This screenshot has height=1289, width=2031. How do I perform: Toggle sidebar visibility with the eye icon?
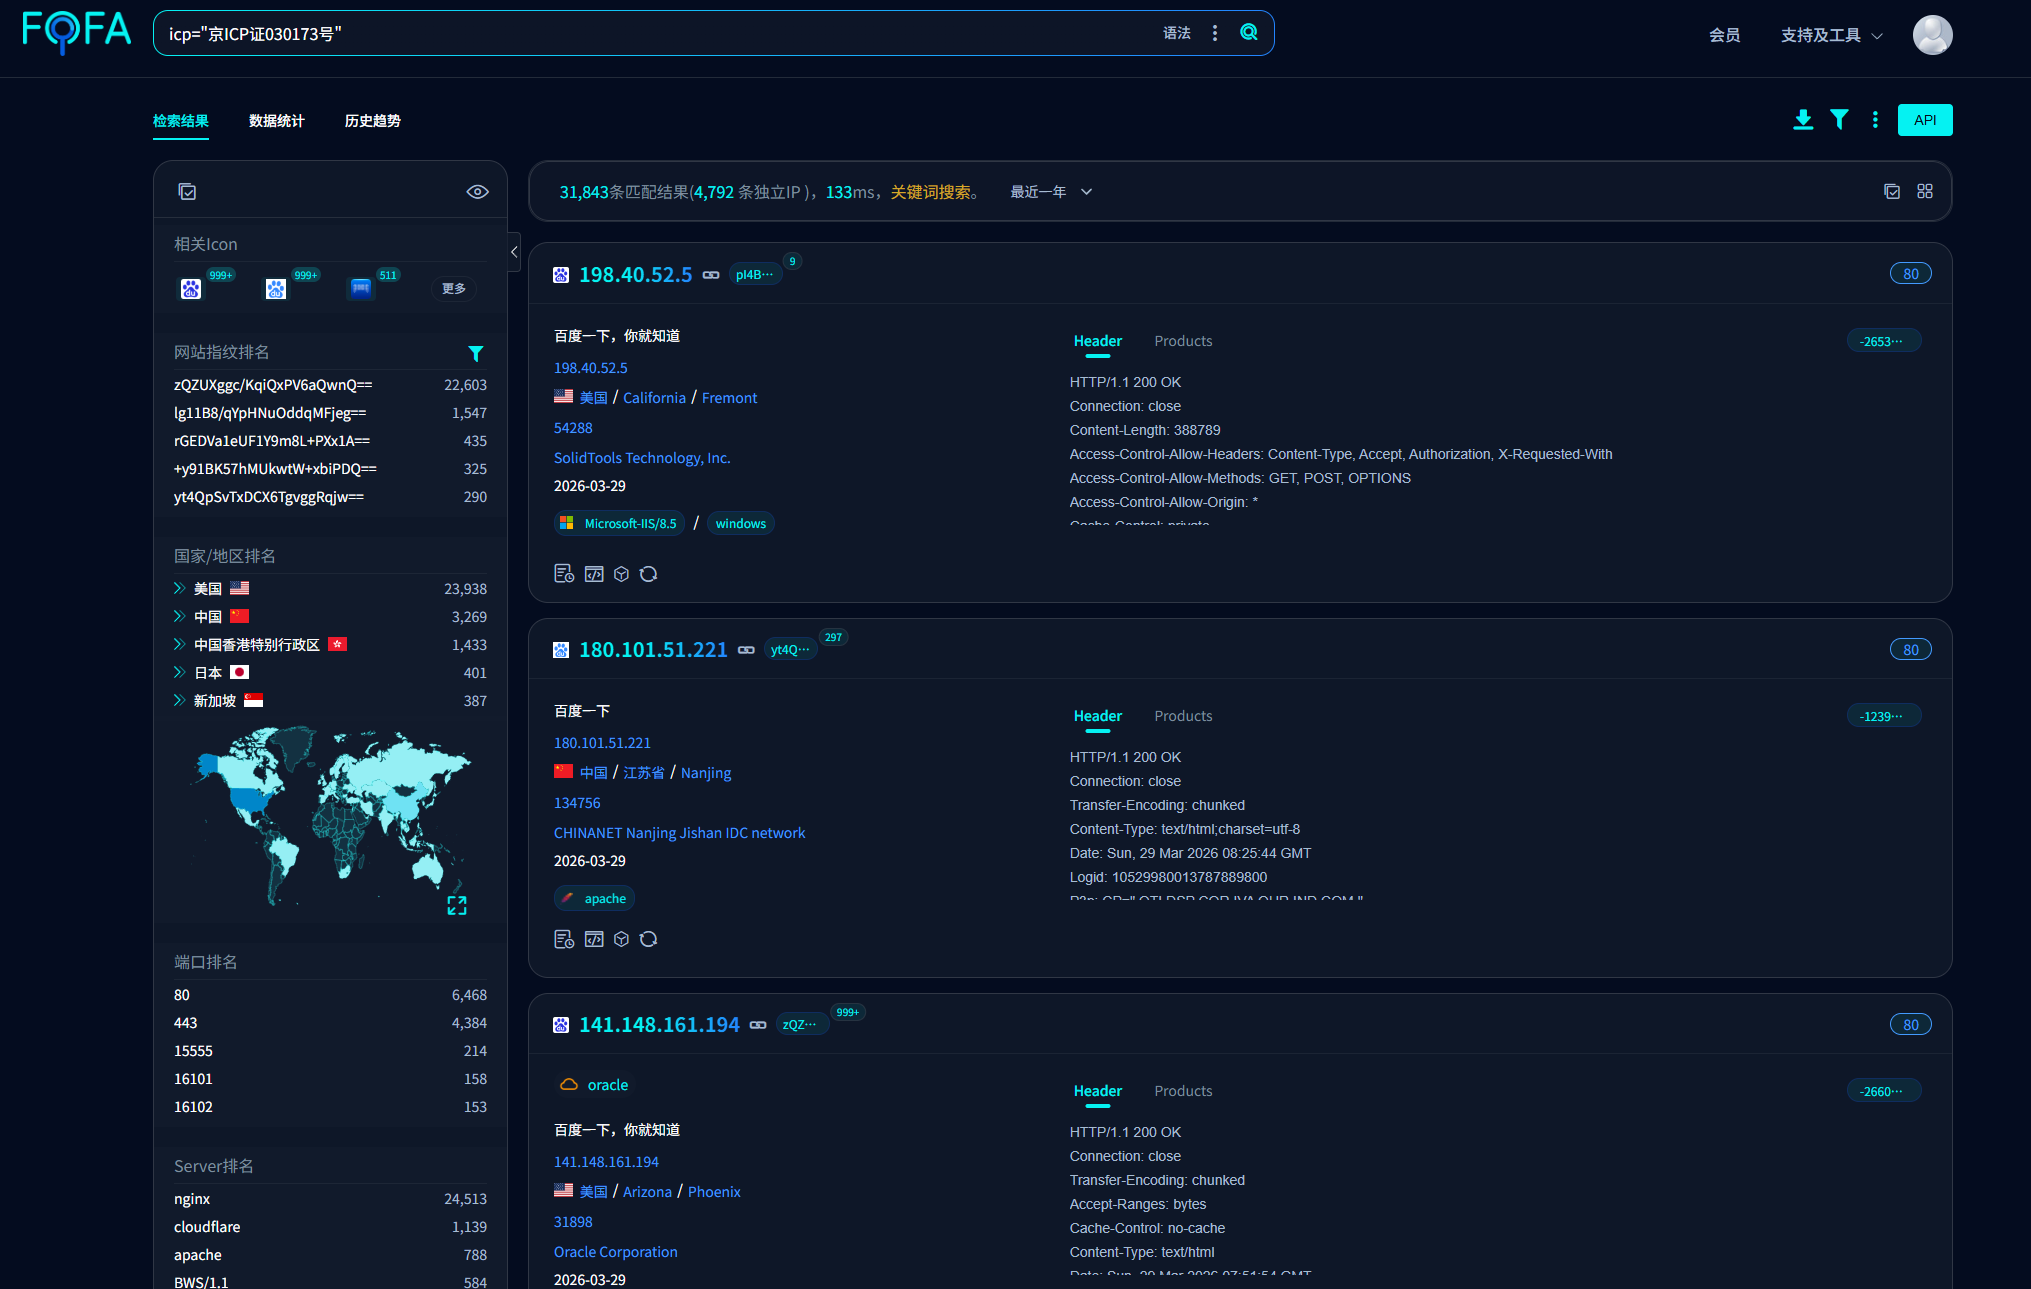point(478,192)
